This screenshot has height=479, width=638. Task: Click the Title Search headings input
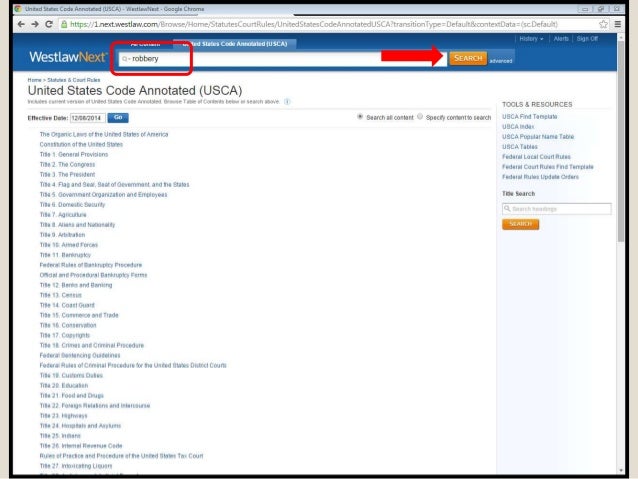(x=557, y=209)
